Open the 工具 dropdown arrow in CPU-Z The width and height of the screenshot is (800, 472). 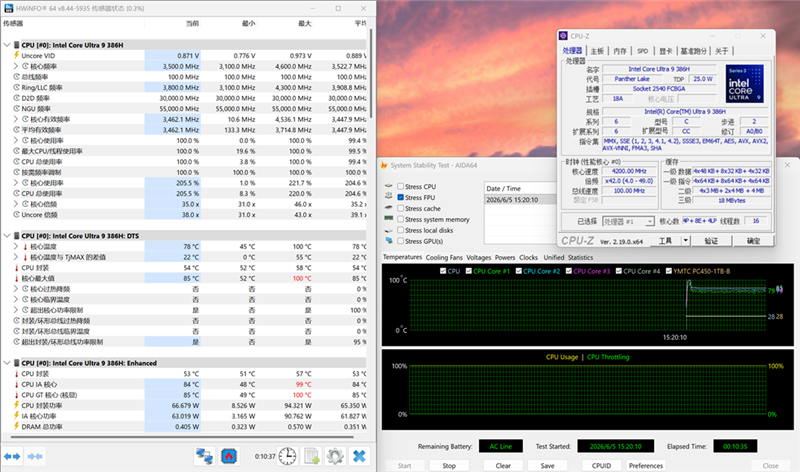coord(686,240)
